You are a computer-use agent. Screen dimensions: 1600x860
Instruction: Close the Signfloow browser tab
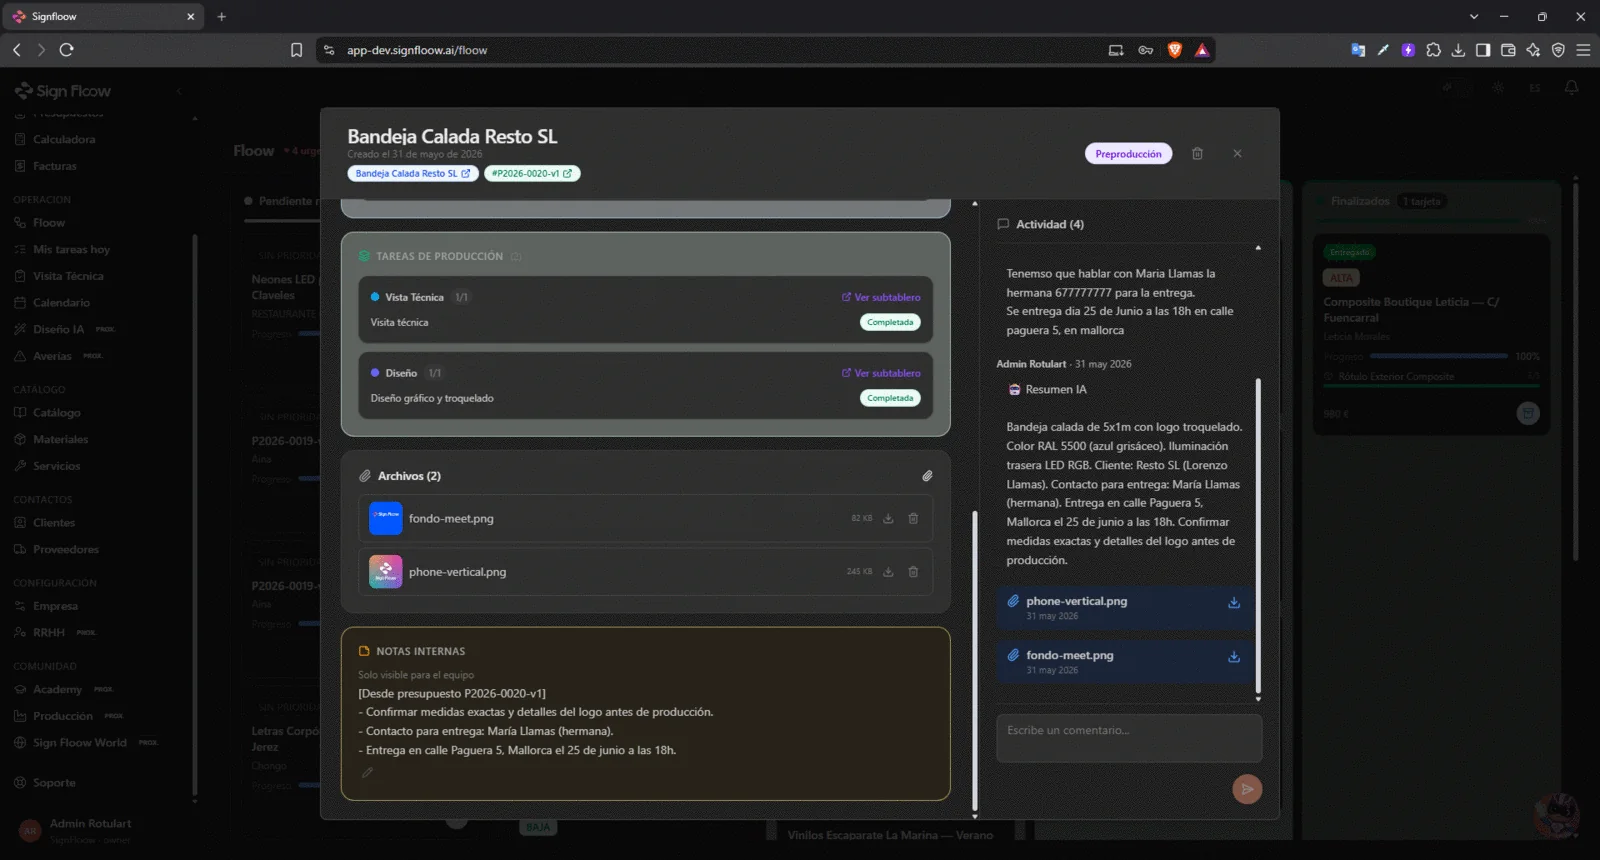191,16
